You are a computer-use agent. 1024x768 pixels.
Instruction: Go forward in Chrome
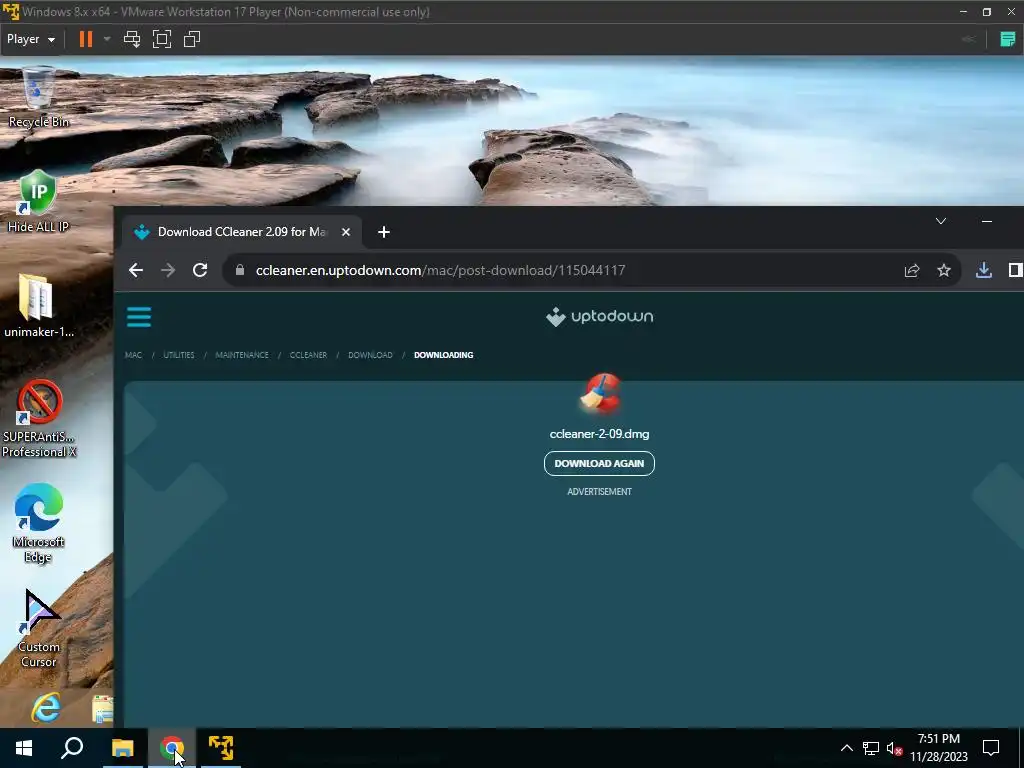(x=168, y=270)
